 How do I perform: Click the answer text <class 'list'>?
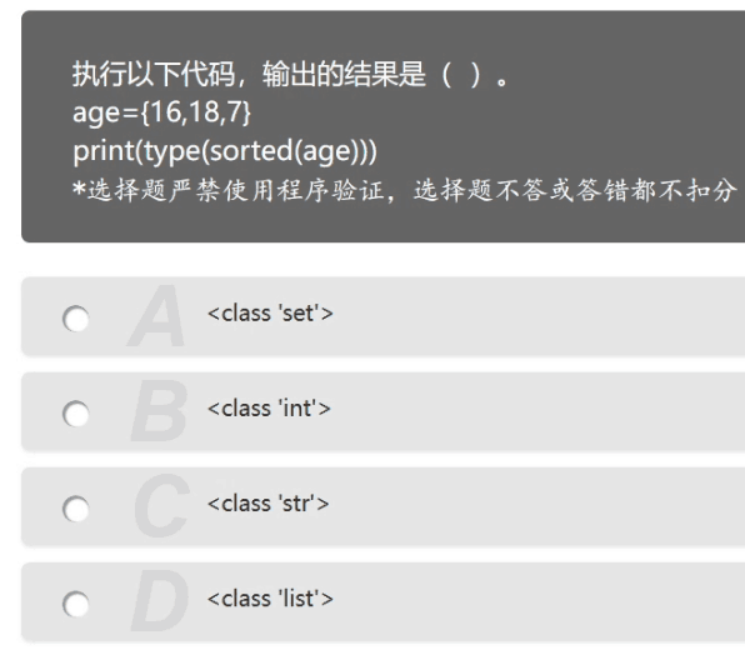(x=270, y=599)
